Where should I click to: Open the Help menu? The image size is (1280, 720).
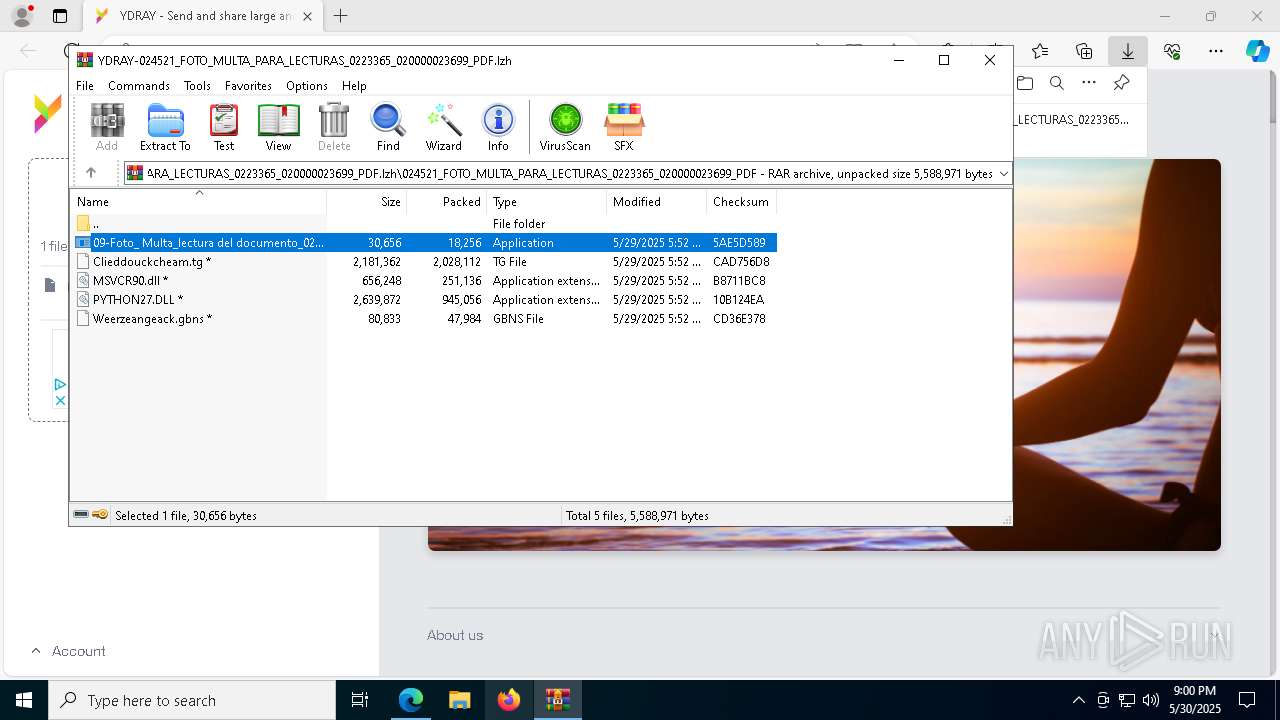coord(354,86)
